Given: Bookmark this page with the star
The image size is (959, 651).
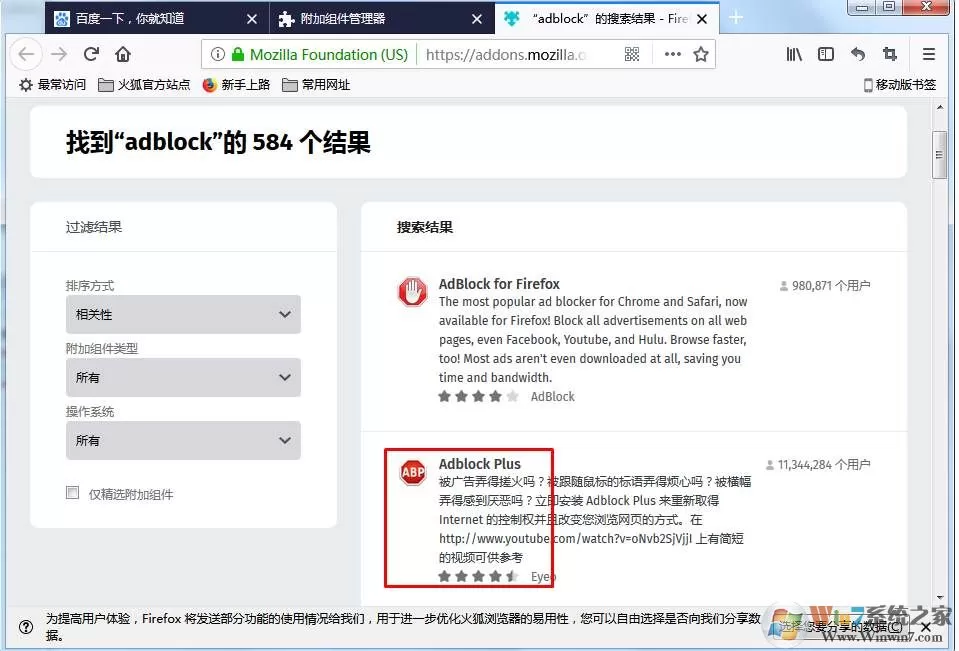Looking at the screenshot, I should tap(701, 54).
